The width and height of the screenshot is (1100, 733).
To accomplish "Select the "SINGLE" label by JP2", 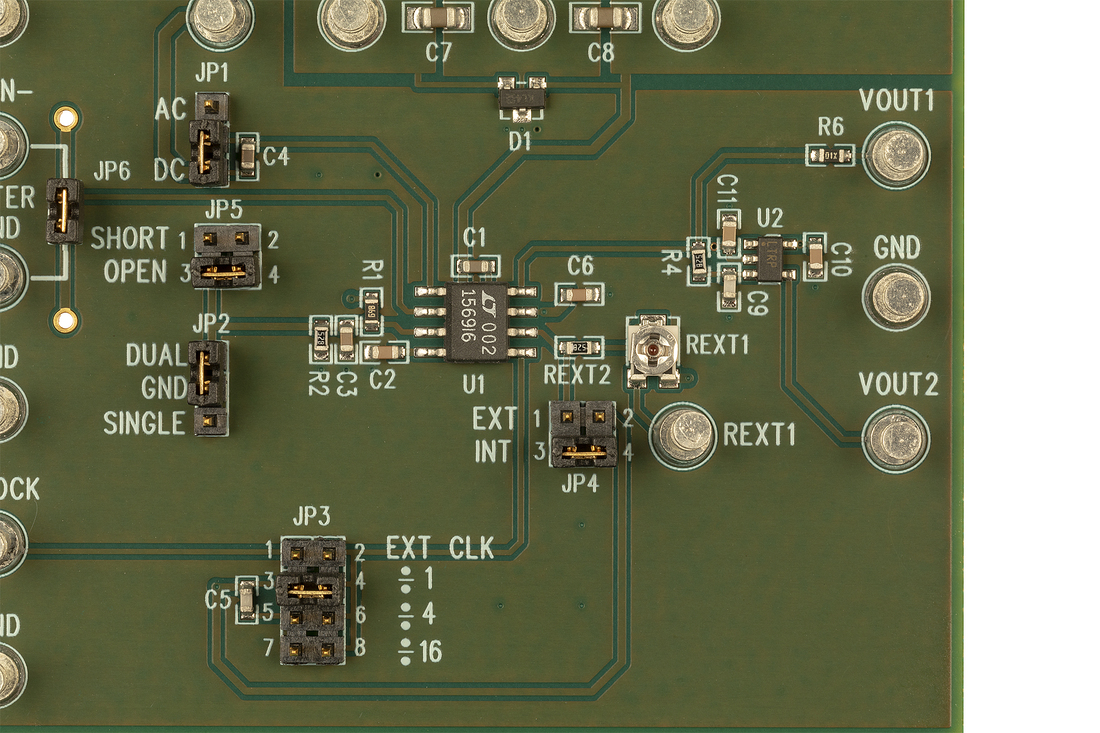I will point(145,423).
